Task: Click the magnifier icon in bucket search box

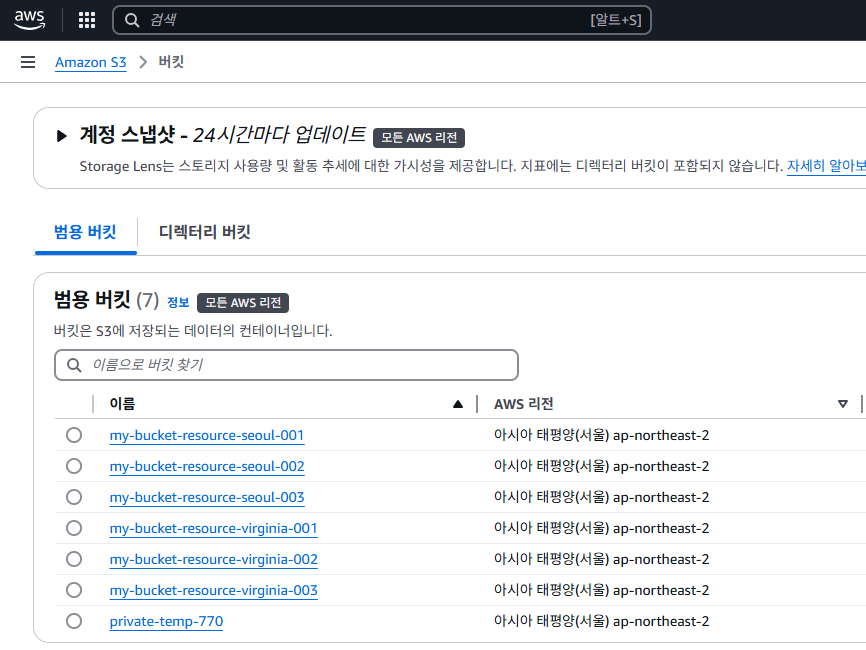Action: (x=74, y=365)
